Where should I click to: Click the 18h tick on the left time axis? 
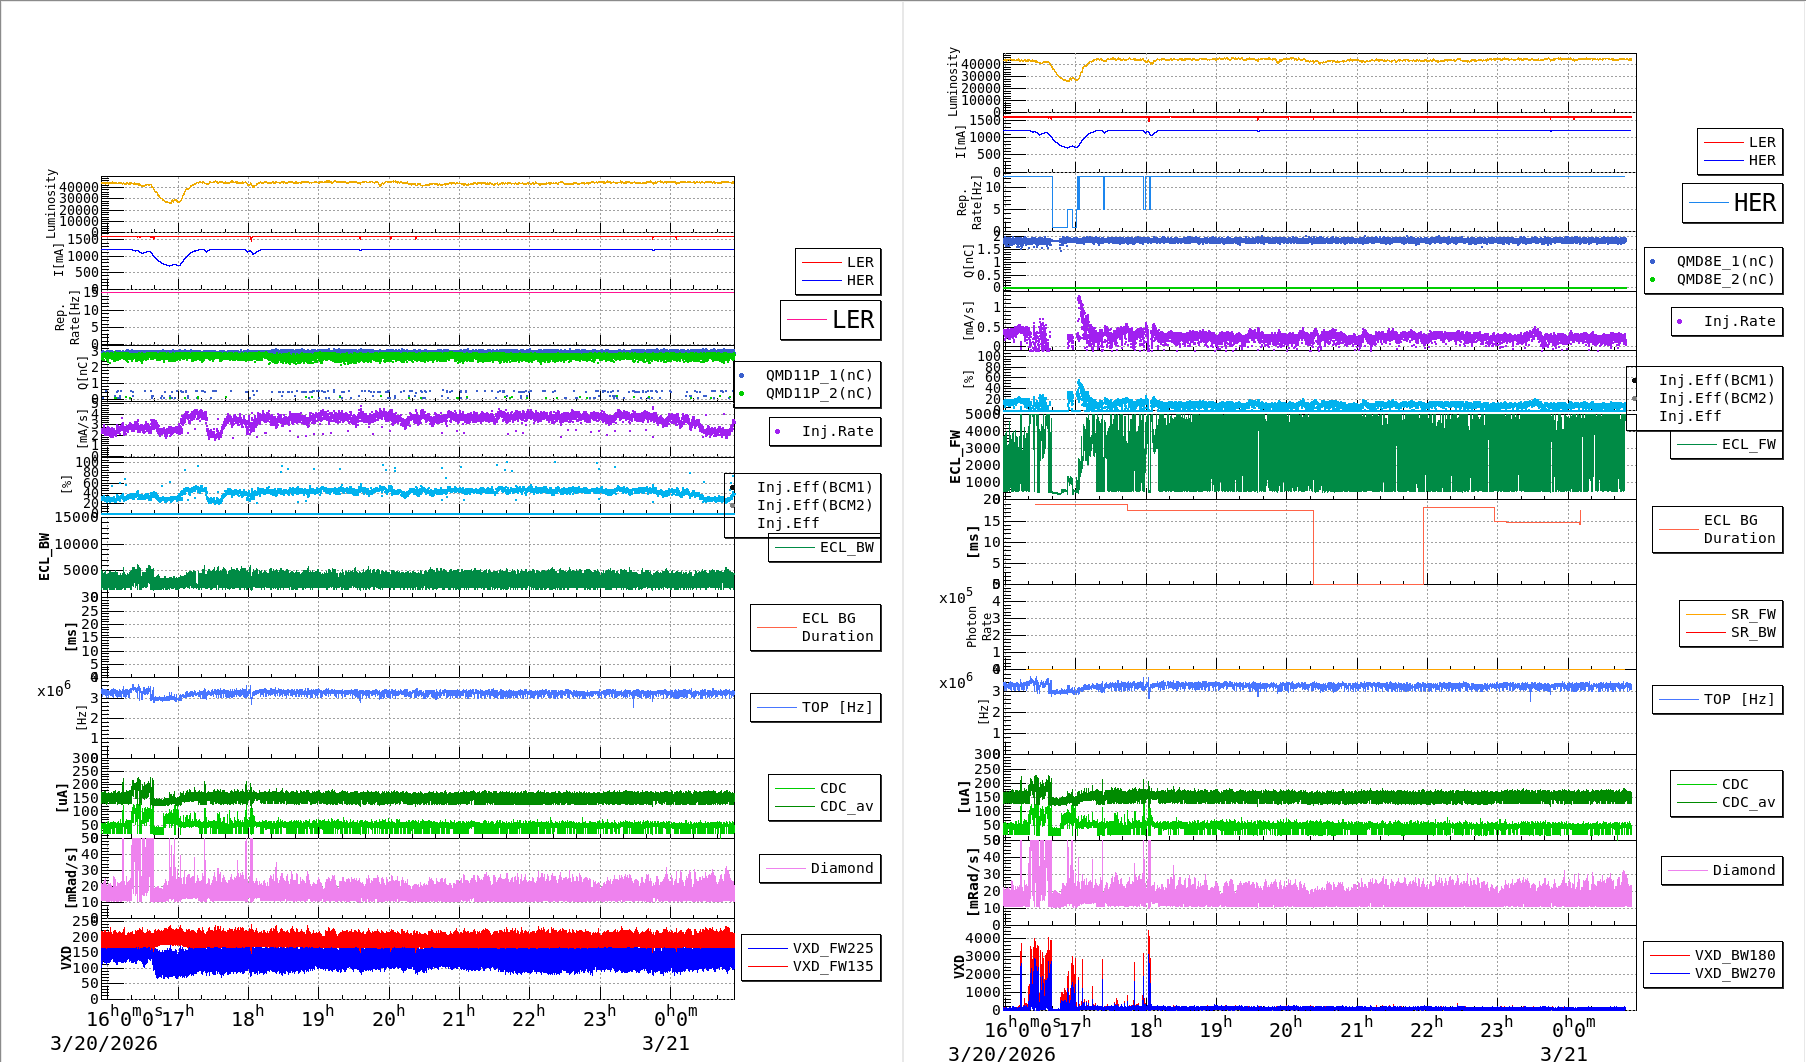[248, 1018]
